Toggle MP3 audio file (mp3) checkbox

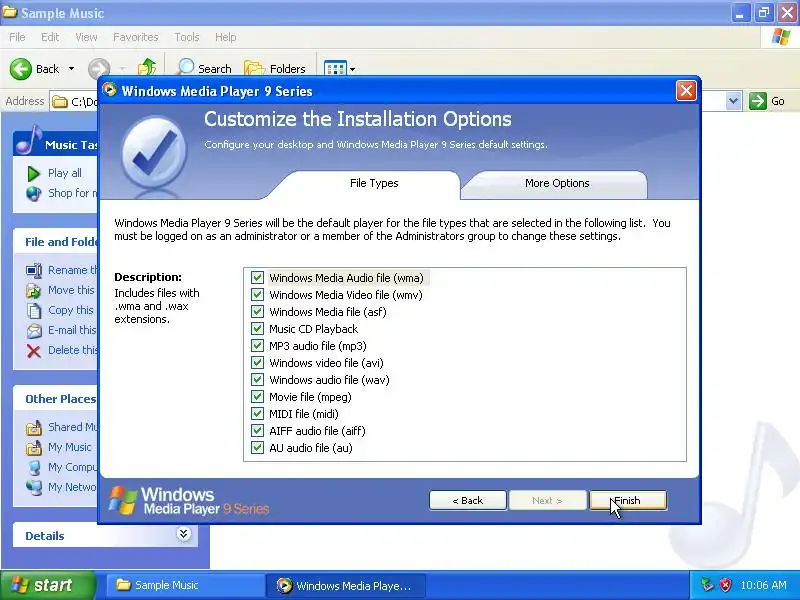tap(257, 346)
